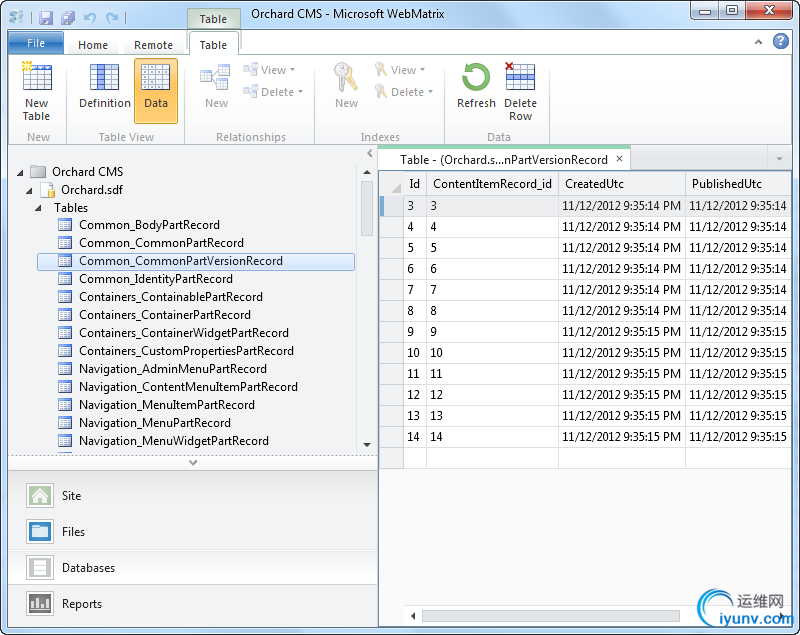Viewport: 800px width, 635px height.
Task: Select Containers_CustomPropertiesPartRecord table
Action: (x=186, y=351)
